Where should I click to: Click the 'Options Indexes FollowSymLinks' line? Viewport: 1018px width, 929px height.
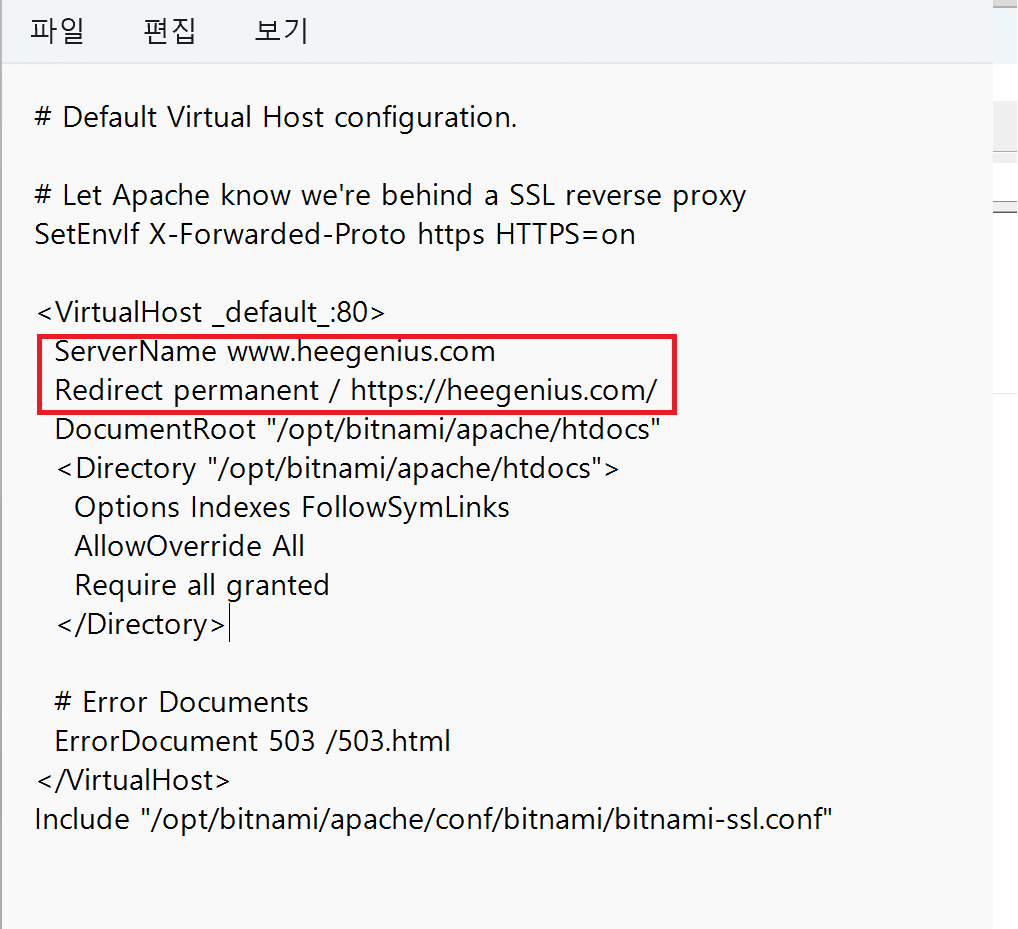(292, 507)
